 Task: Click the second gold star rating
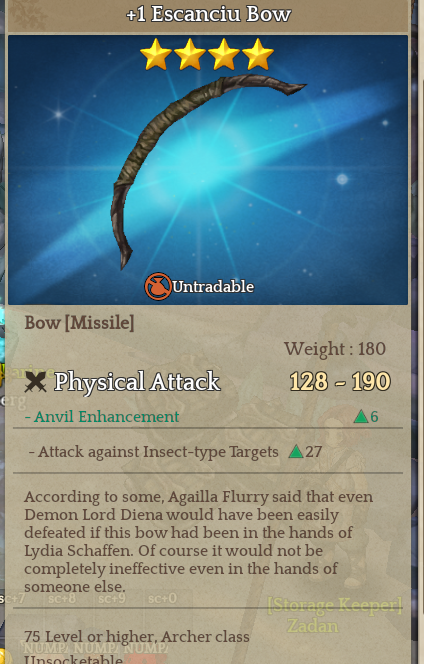(x=190, y=54)
